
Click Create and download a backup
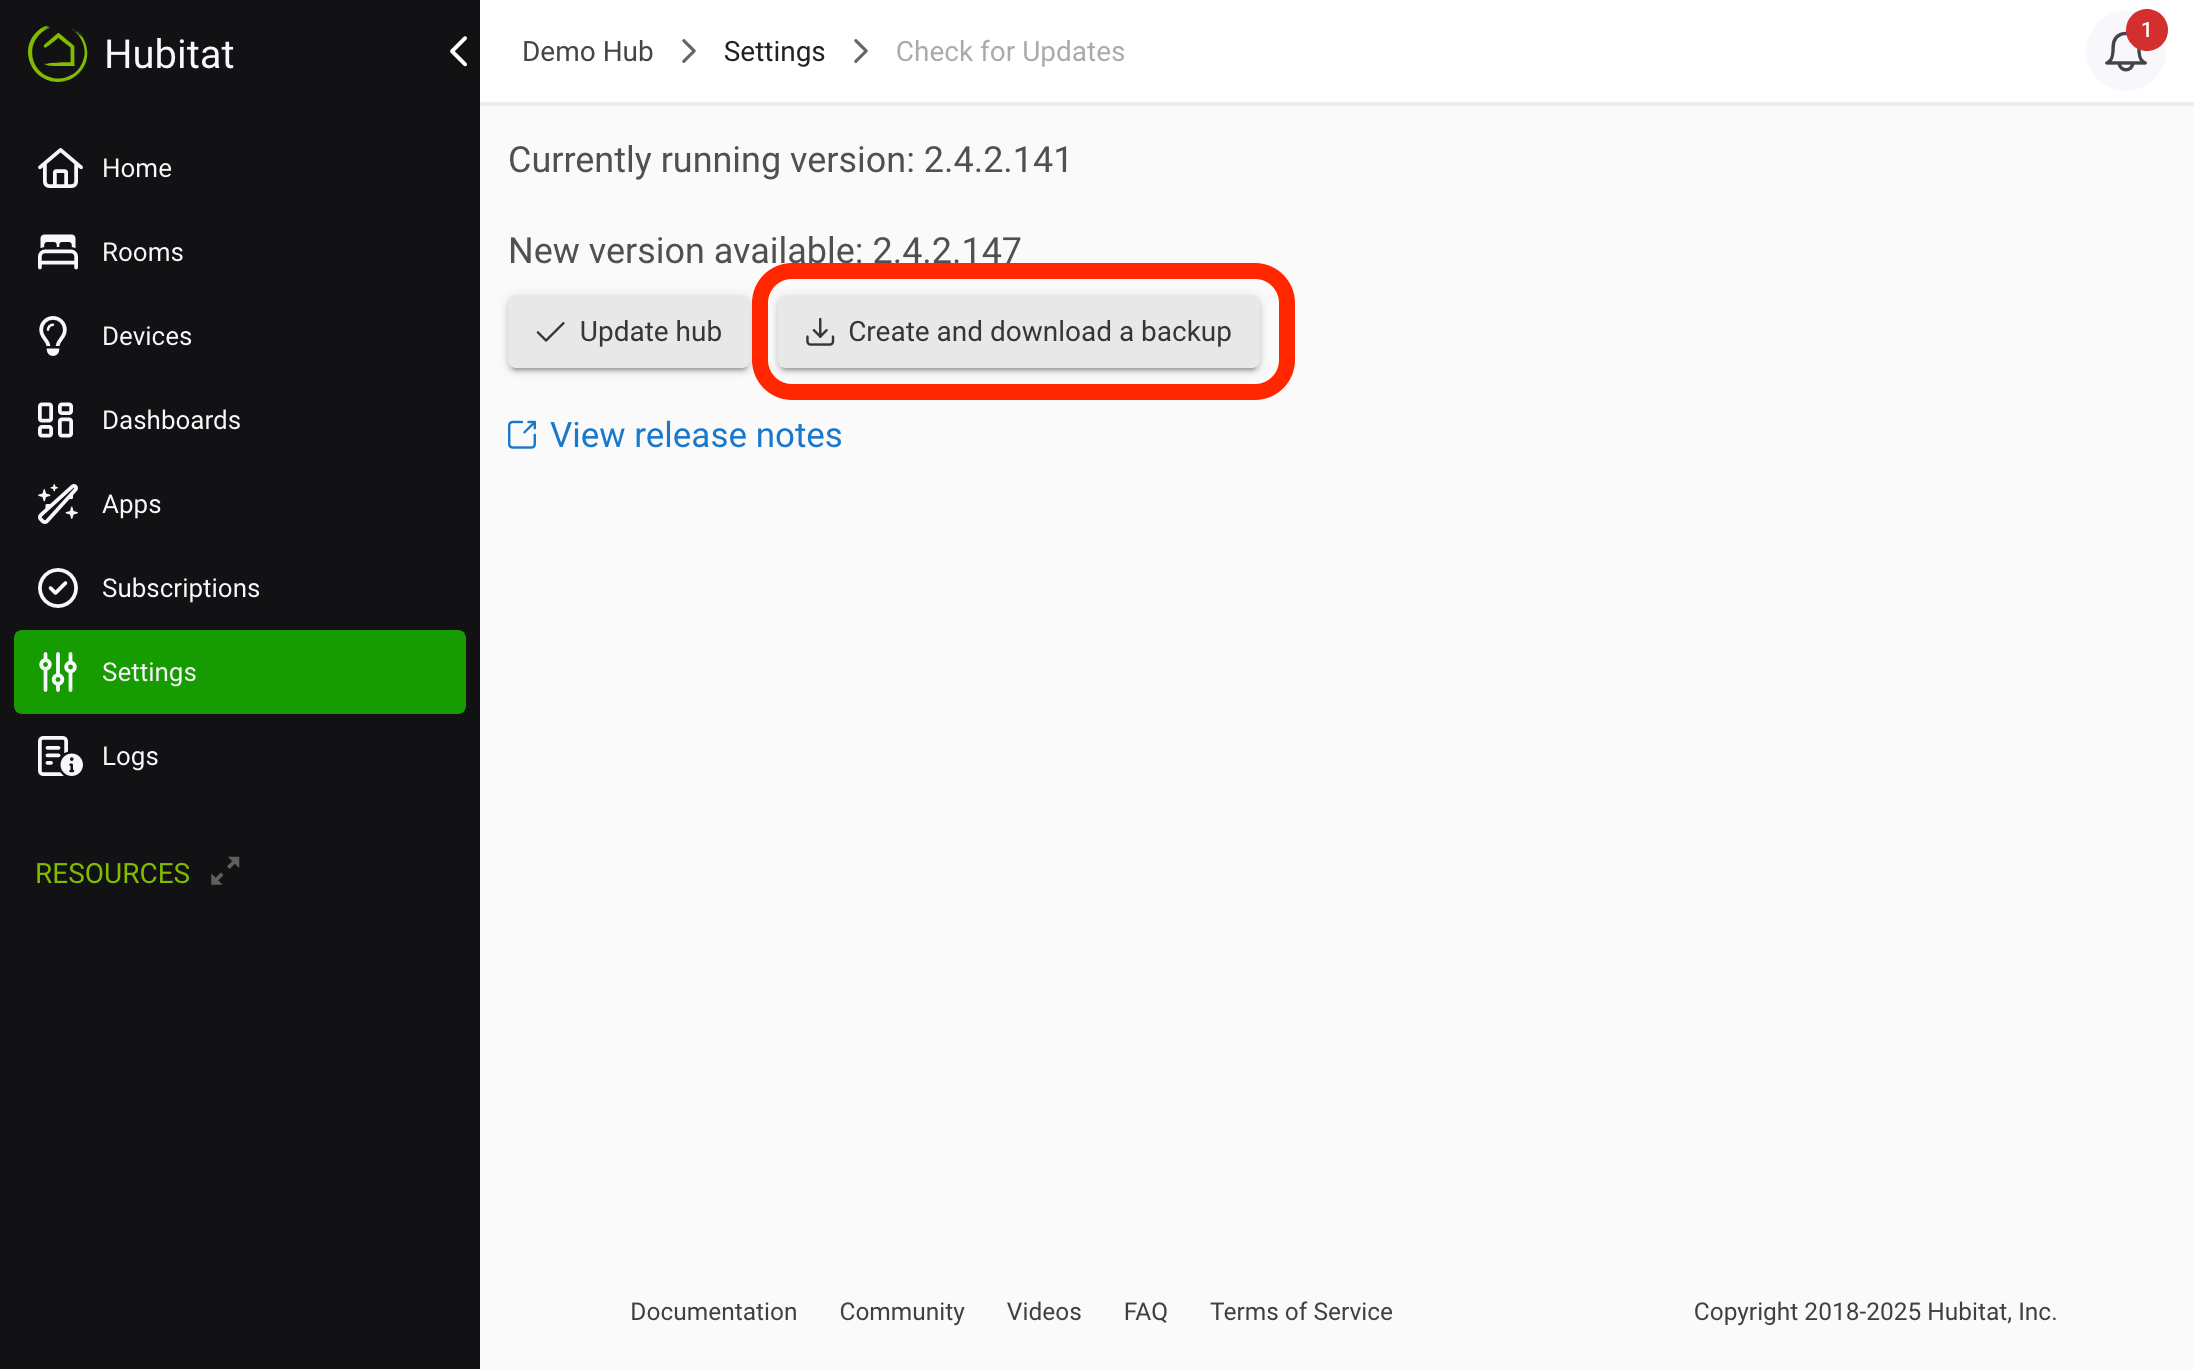[1019, 331]
